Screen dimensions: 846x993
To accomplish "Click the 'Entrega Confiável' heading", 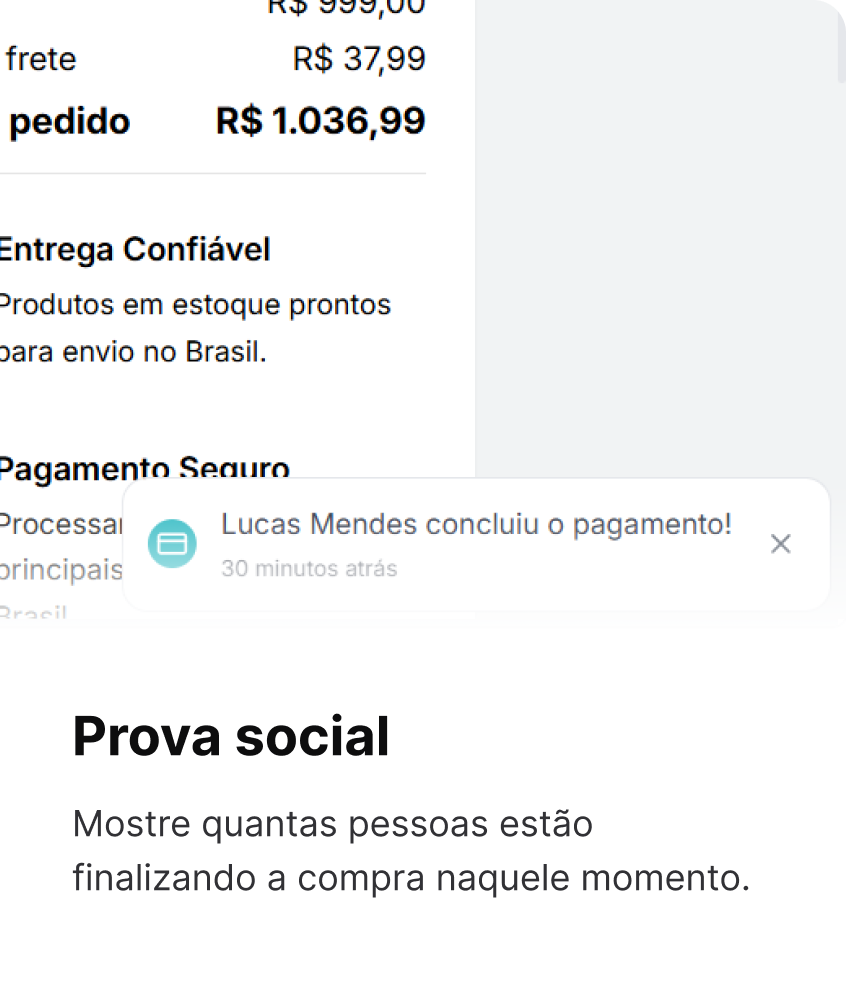I will [x=134, y=249].
